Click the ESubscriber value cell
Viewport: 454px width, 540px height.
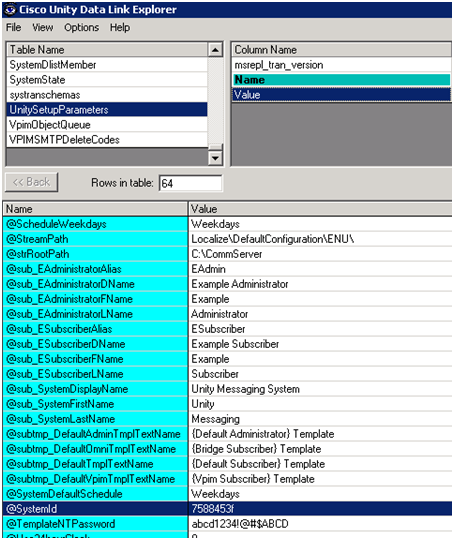(x=320, y=329)
